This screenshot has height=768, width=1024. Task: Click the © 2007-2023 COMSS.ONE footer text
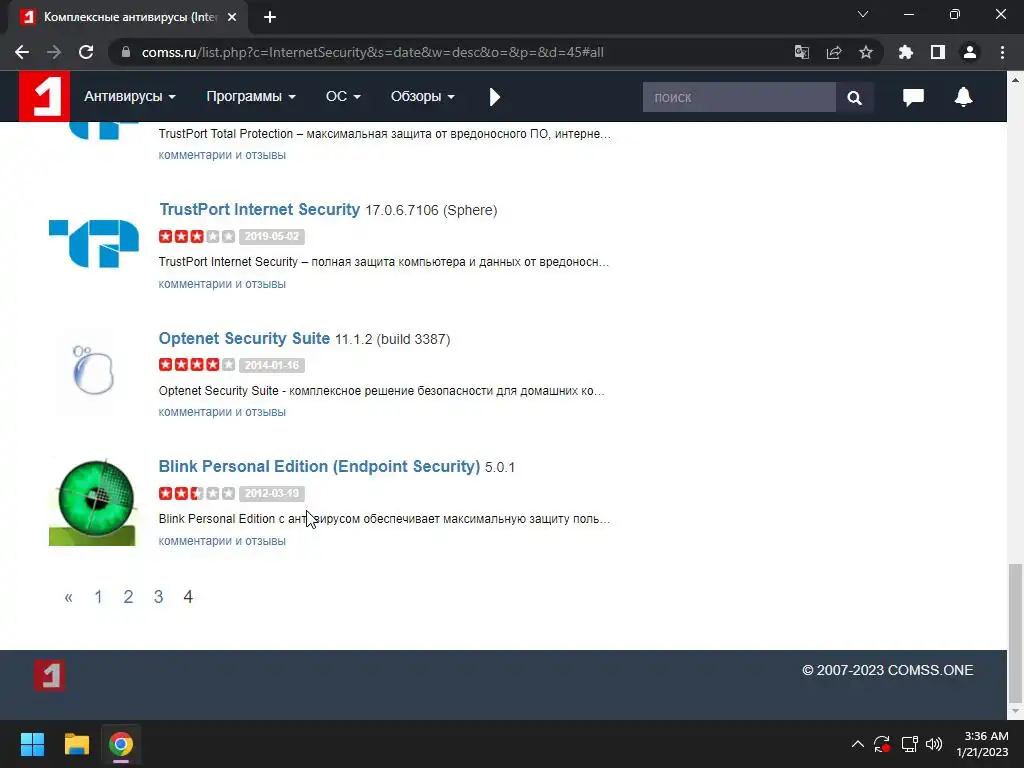coord(888,670)
